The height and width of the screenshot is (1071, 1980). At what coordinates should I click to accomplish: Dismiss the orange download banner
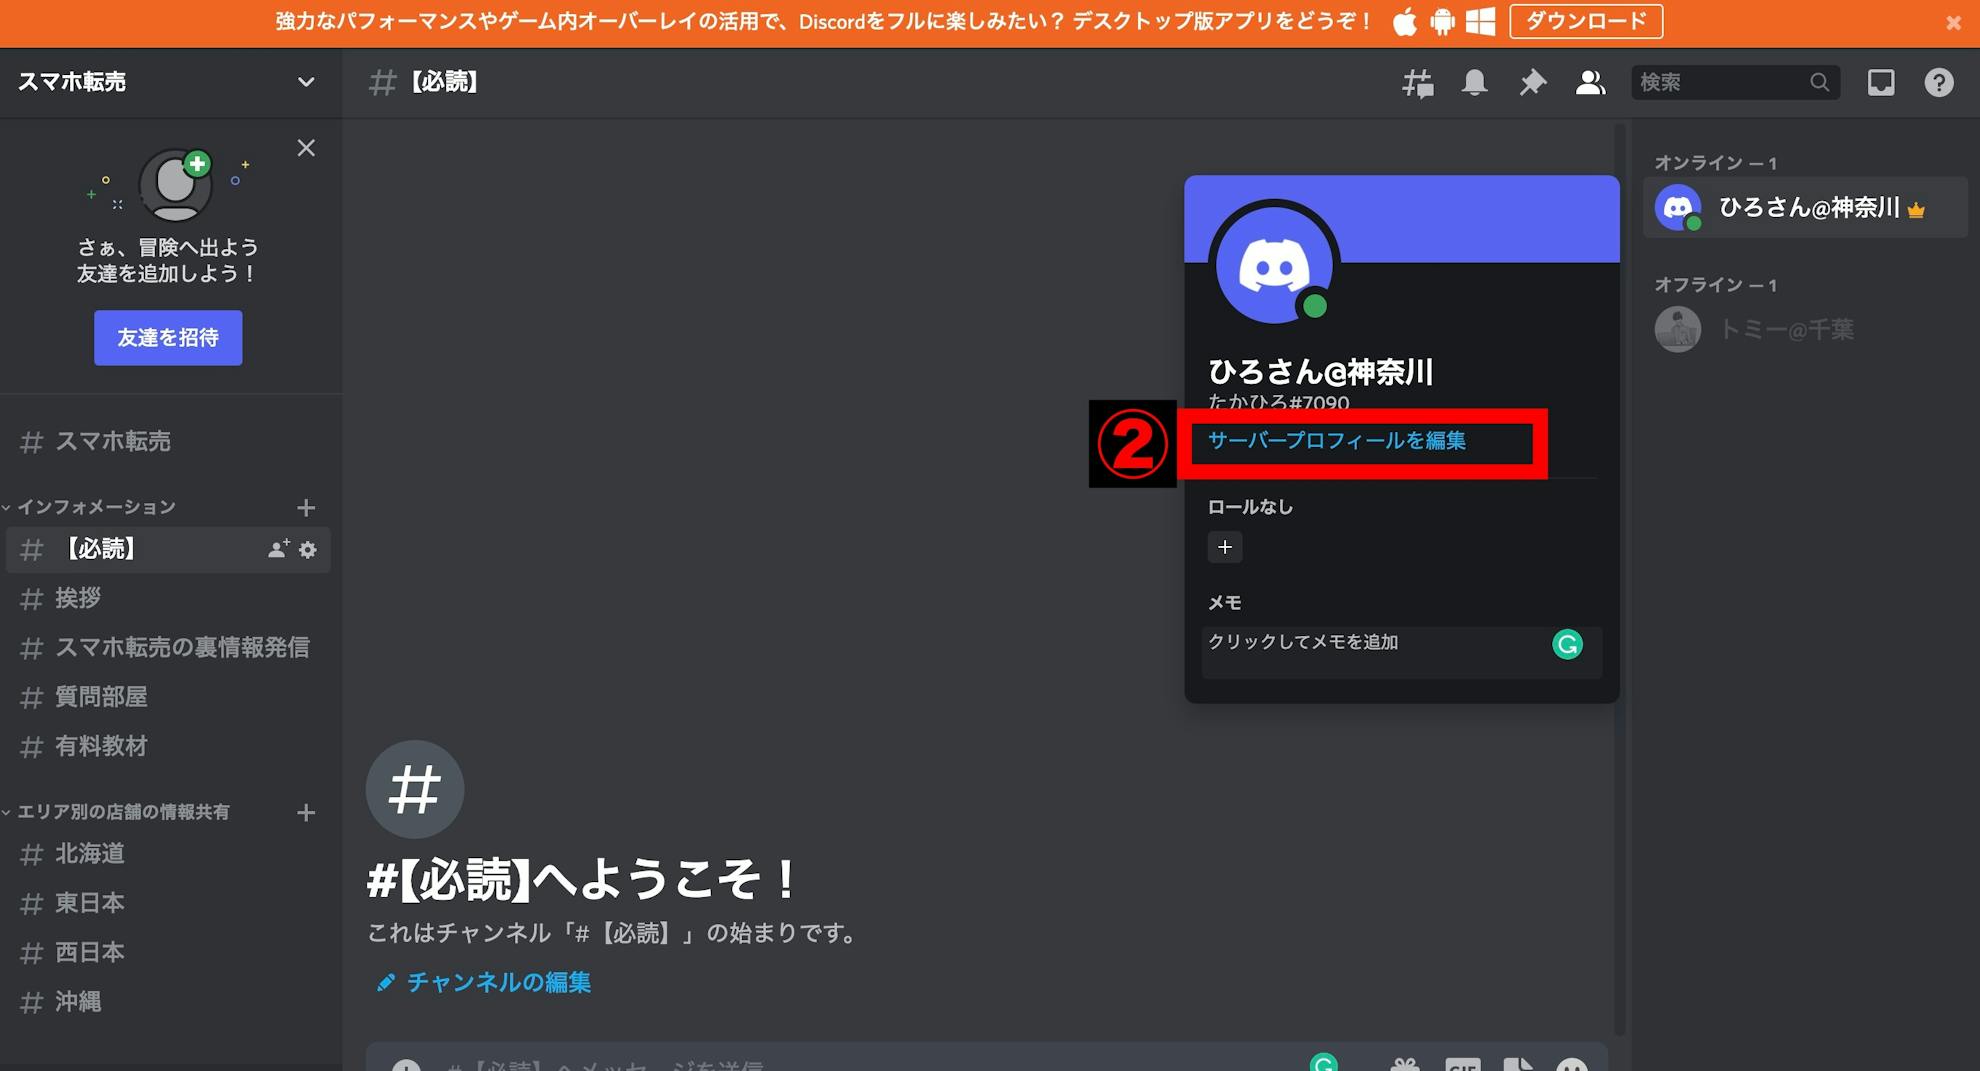pyautogui.click(x=1953, y=22)
